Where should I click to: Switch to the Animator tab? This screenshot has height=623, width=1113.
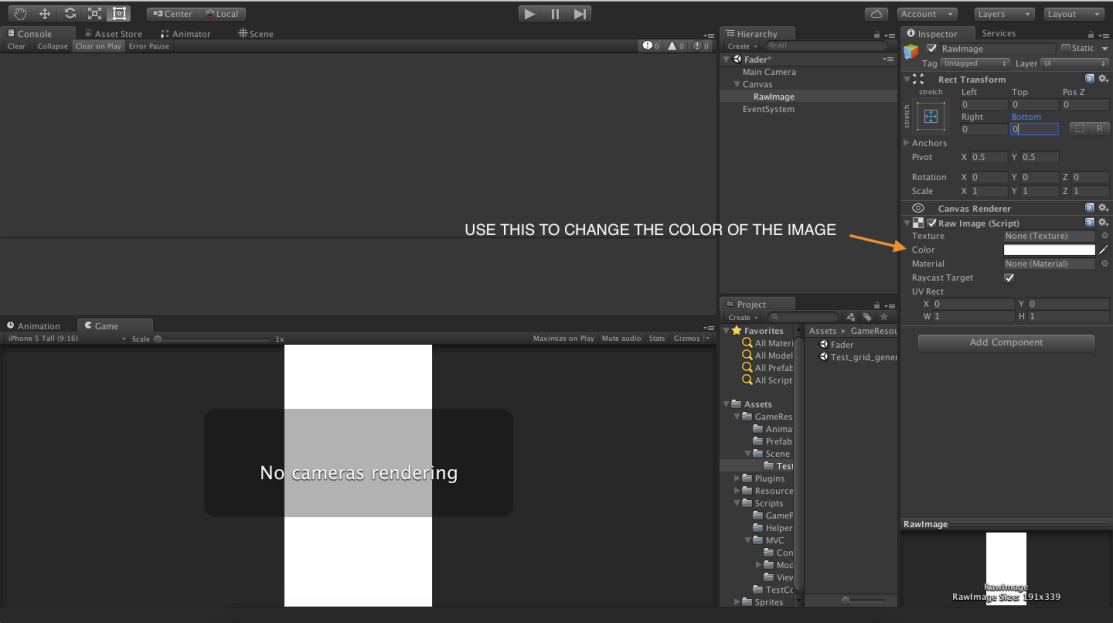(186, 33)
